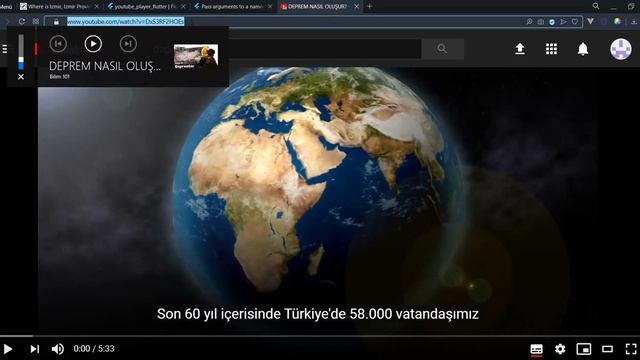The image size is (640, 360).
Task: Switch to the youtube_player_flutter tab
Action: 146,7
